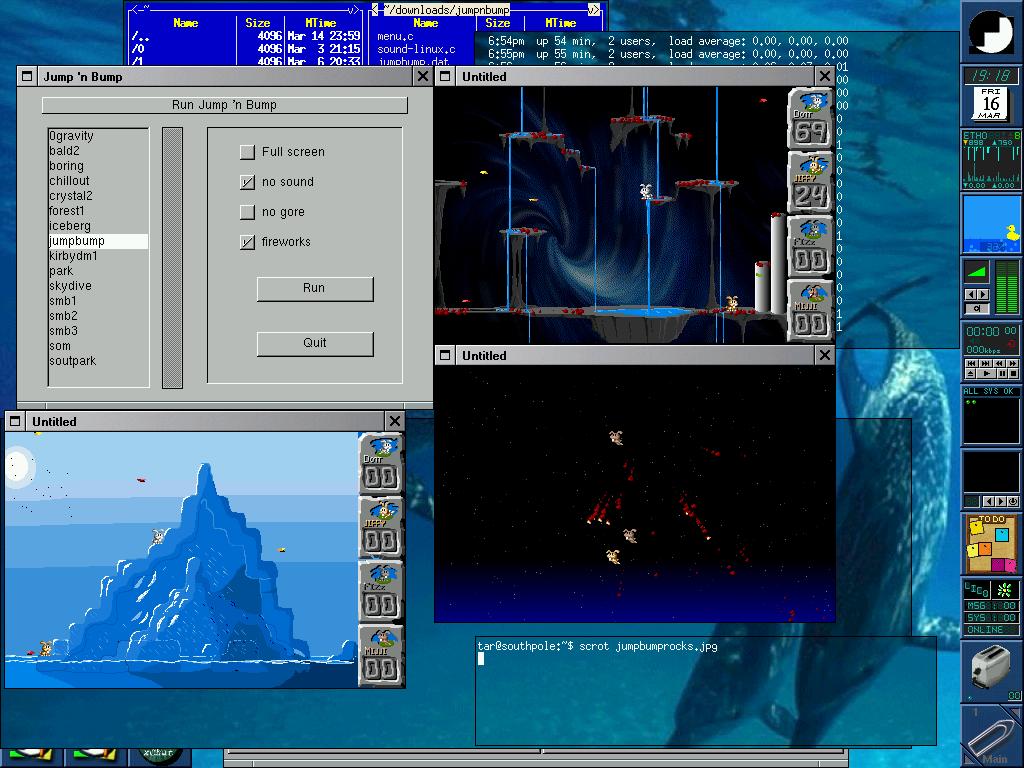Click the ETH0 network monitor applet
This screenshot has width=1024, height=768.
click(991, 160)
